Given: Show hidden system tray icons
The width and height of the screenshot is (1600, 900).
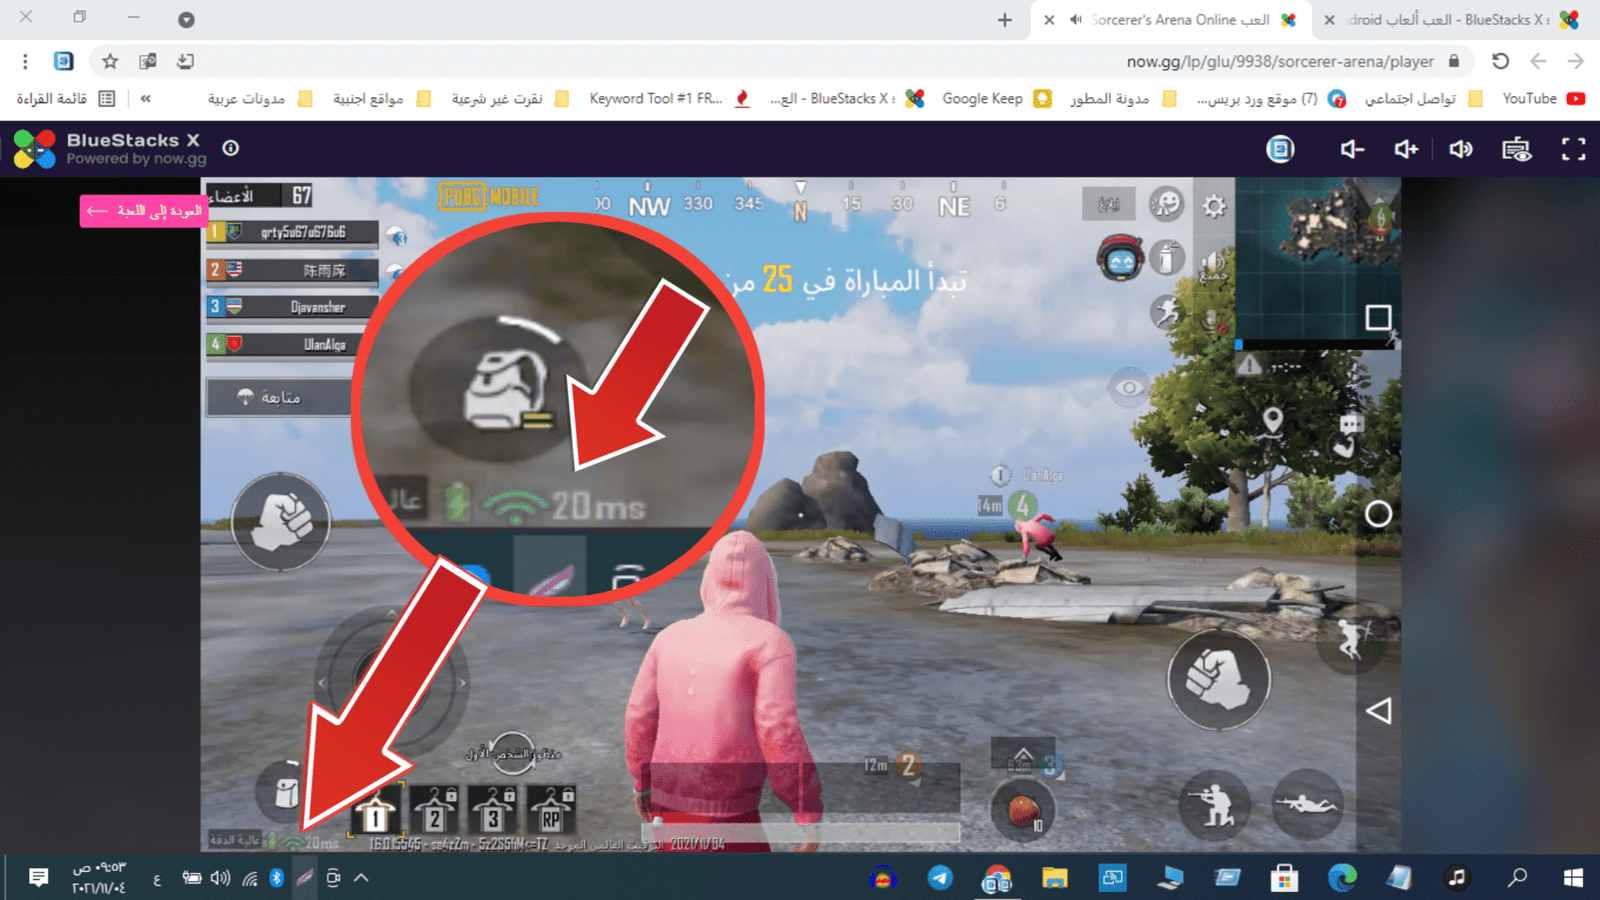Looking at the screenshot, I should (x=361, y=878).
